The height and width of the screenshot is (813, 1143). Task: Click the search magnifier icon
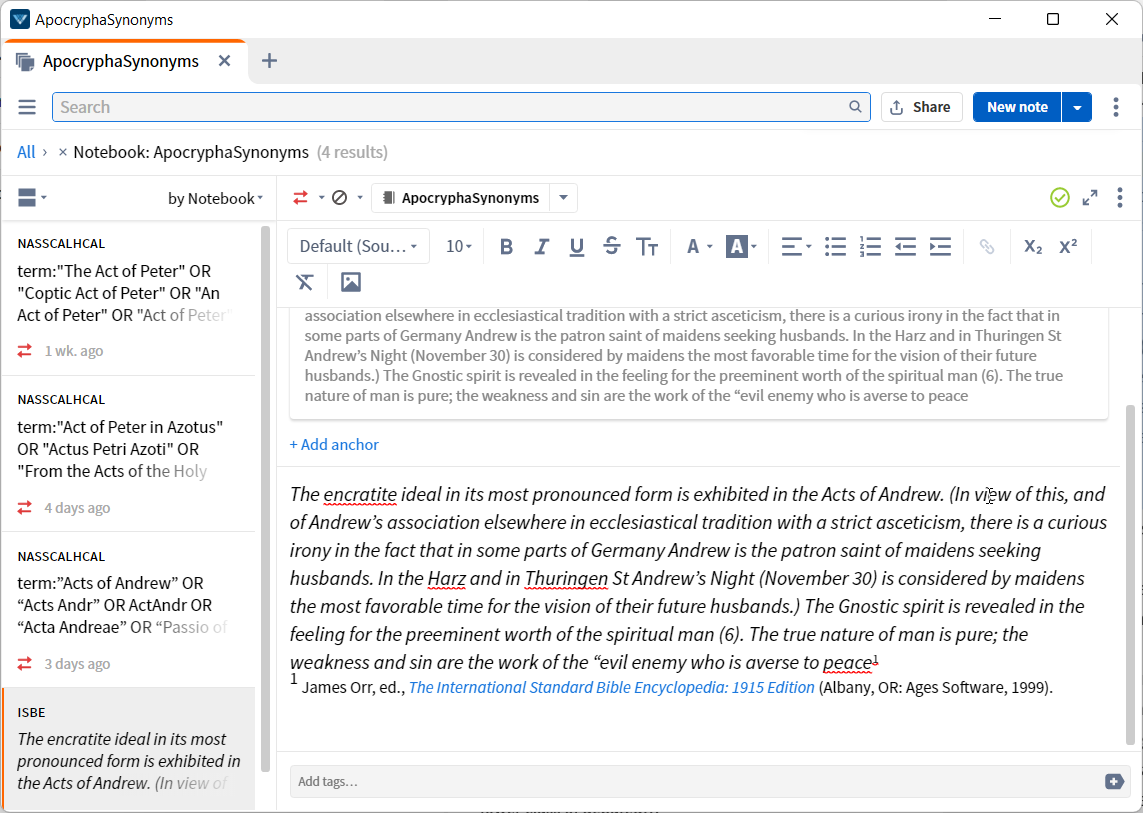pyautogui.click(x=855, y=106)
